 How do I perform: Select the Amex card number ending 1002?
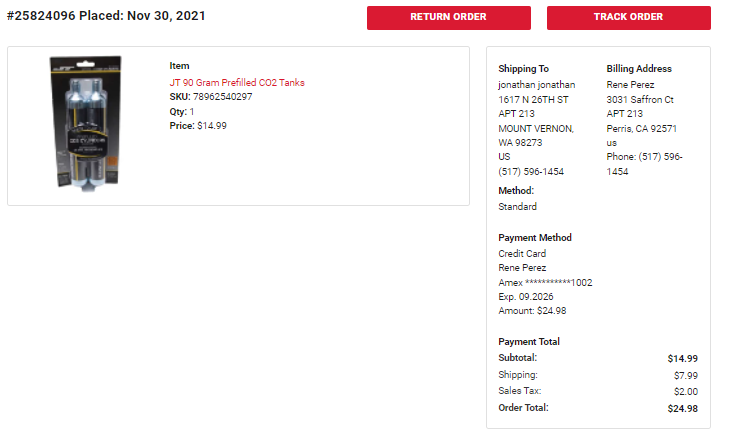[x=545, y=283]
